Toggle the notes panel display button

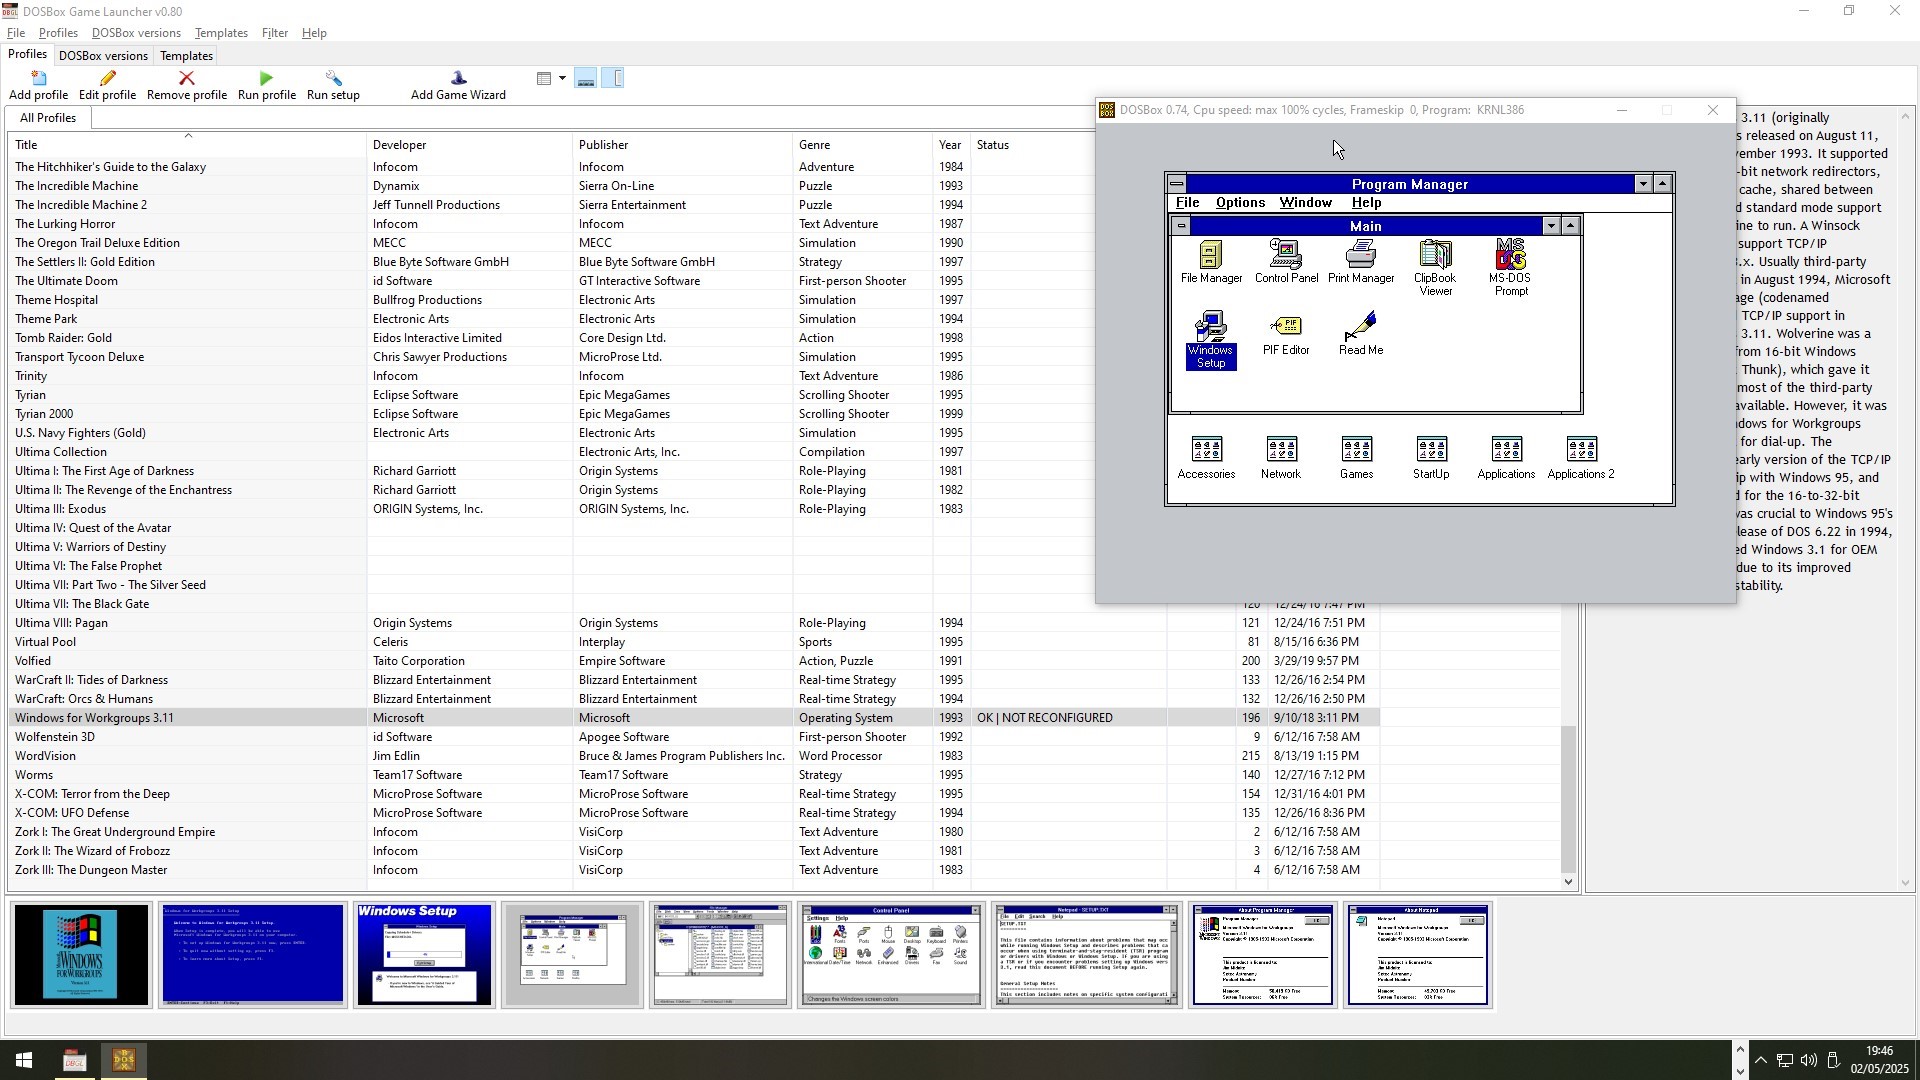click(x=613, y=79)
